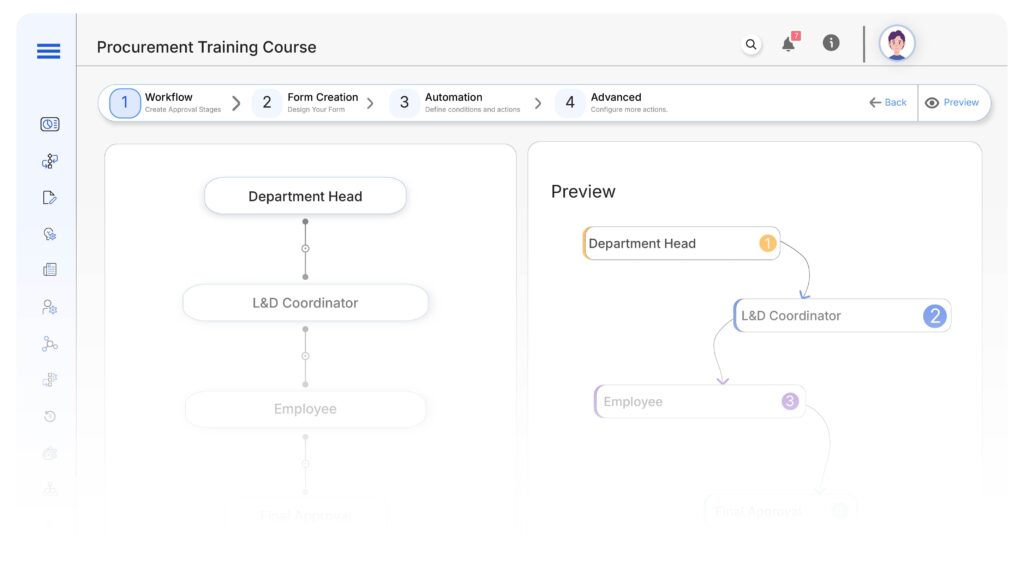Toggle the Preview eye button
Image resolution: width=1024 pixels, height=576 pixels.
point(952,103)
